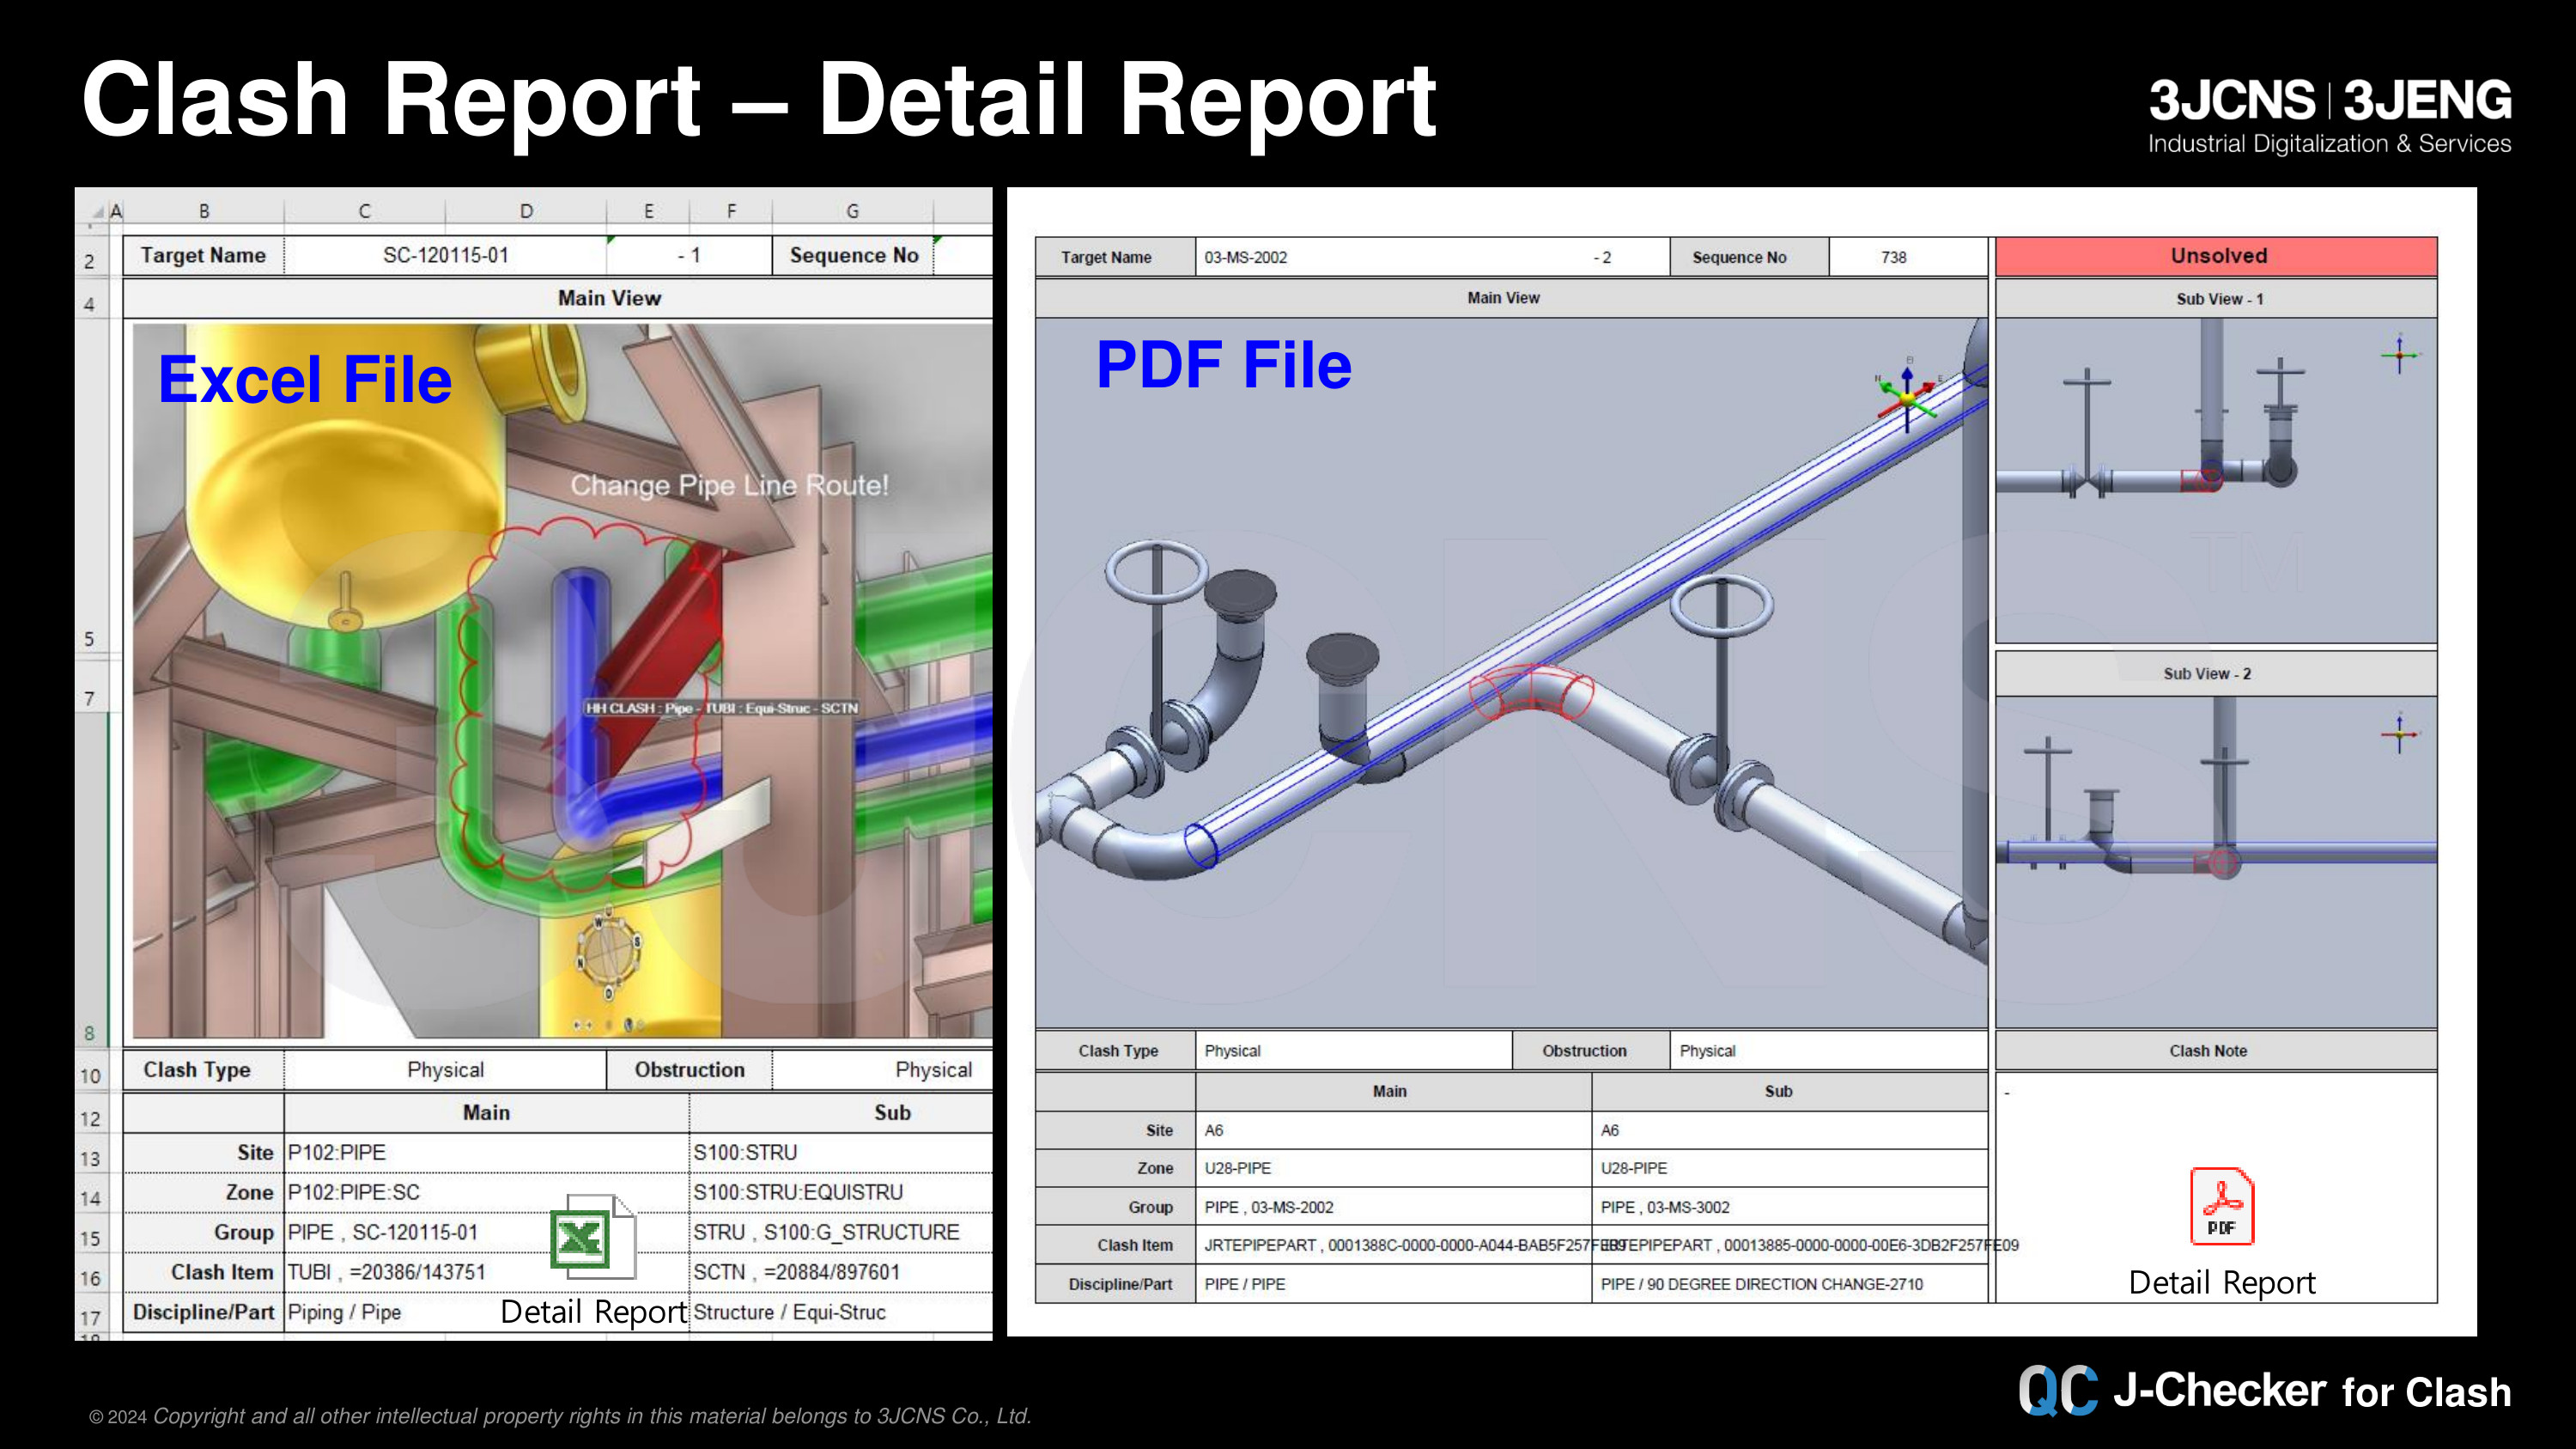Viewport: 2576px width, 1449px height.
Task: Click the Clash Note field
Action: 2217,1186
